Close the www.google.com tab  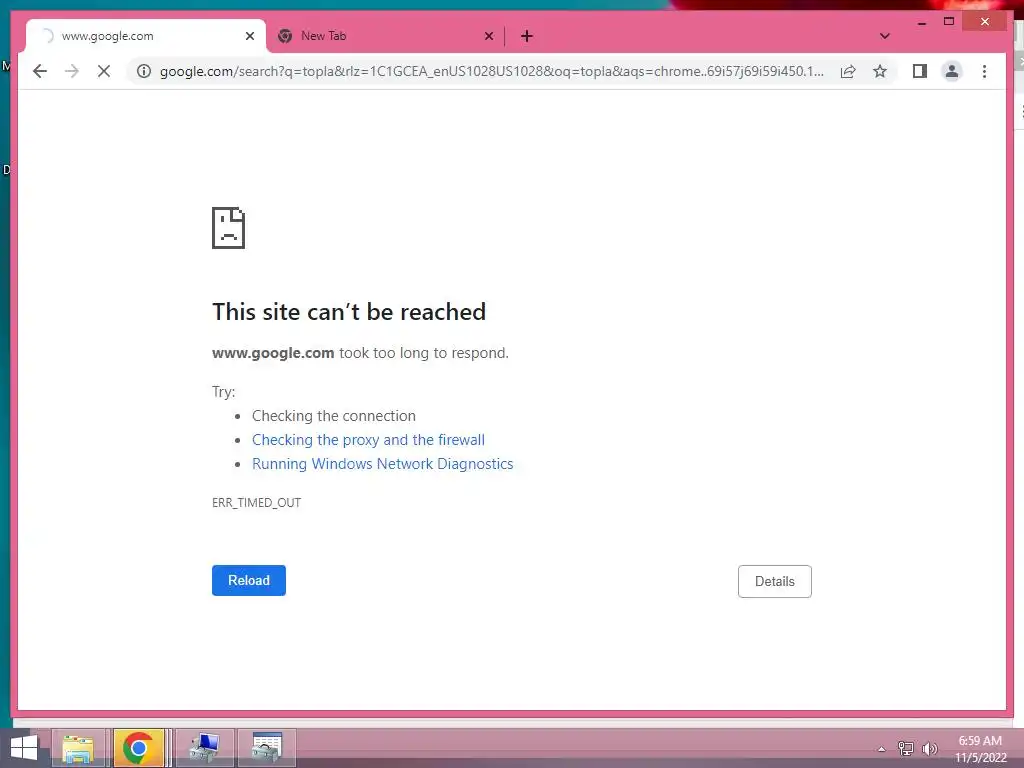pyautogui.click(x=249, y=37)
